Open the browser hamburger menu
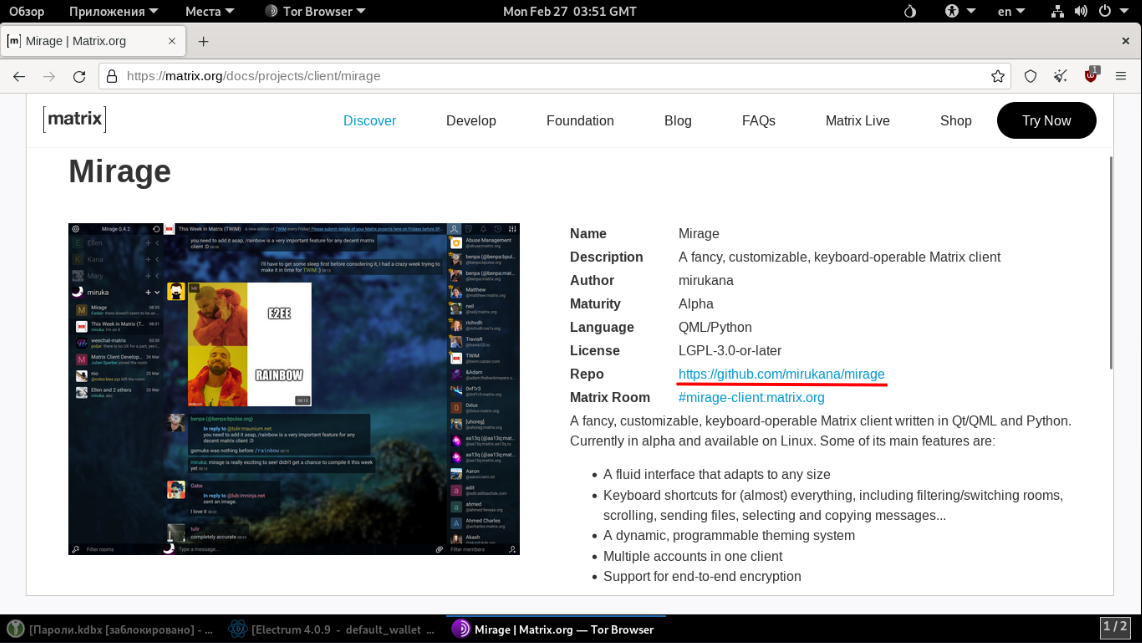 [1122, 76]
